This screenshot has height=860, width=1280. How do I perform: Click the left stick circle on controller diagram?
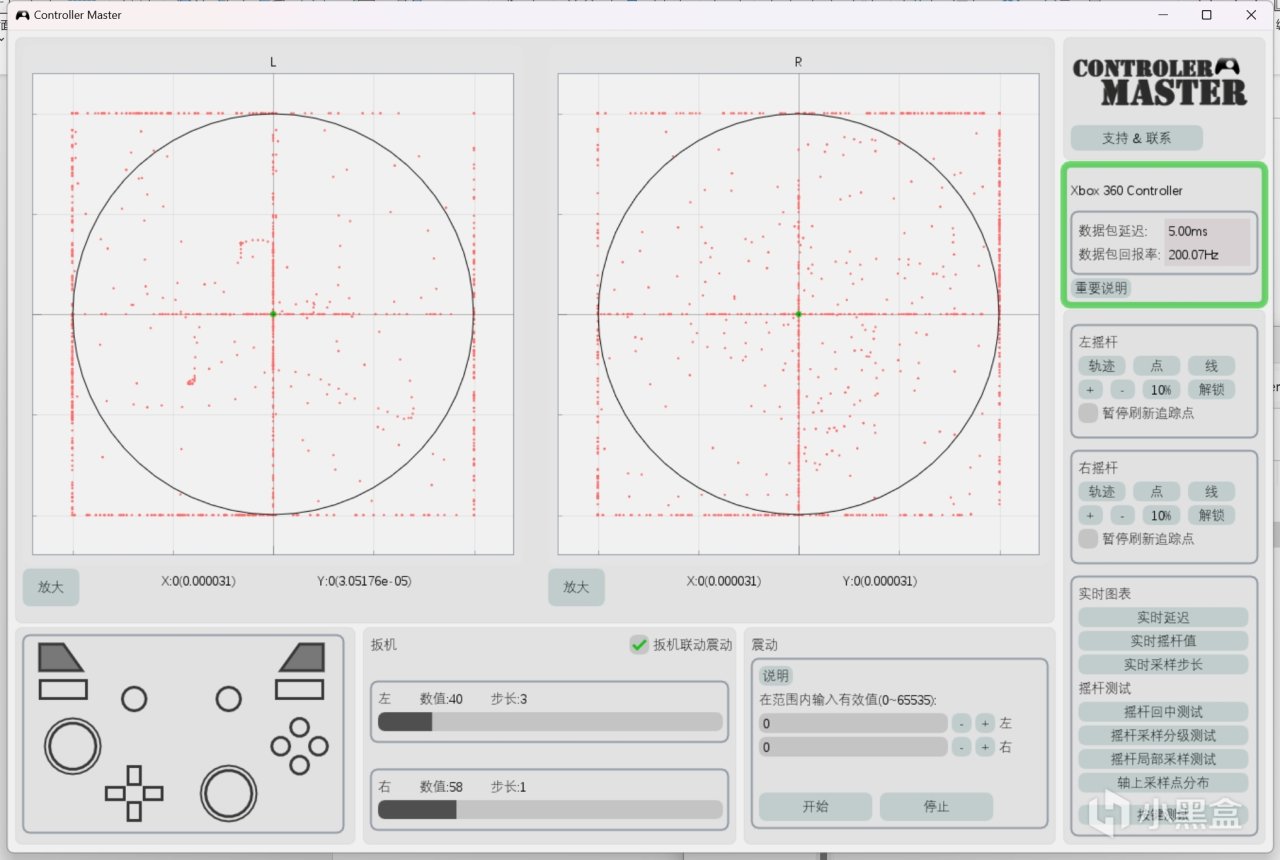coord(73,745)
